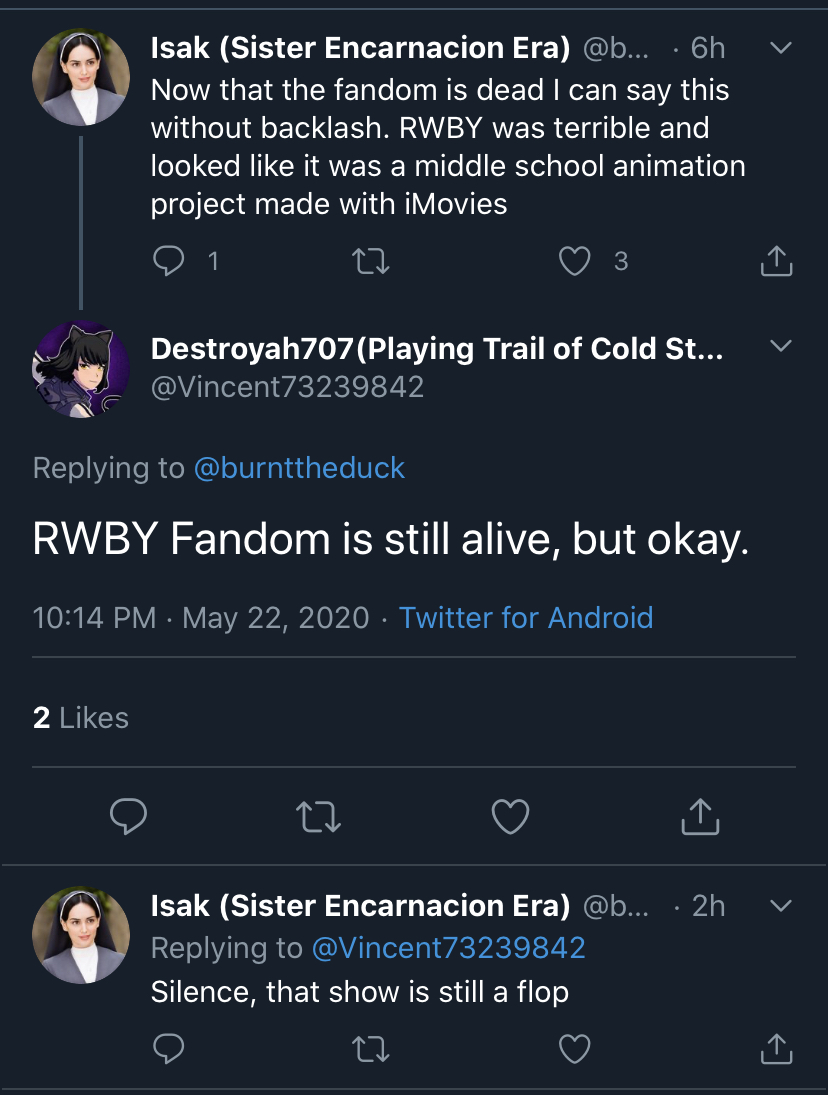The image size is (828, 1095).
Task: Retweet Destroyah707's fandom still alive tweet
Action: point(318,816)
